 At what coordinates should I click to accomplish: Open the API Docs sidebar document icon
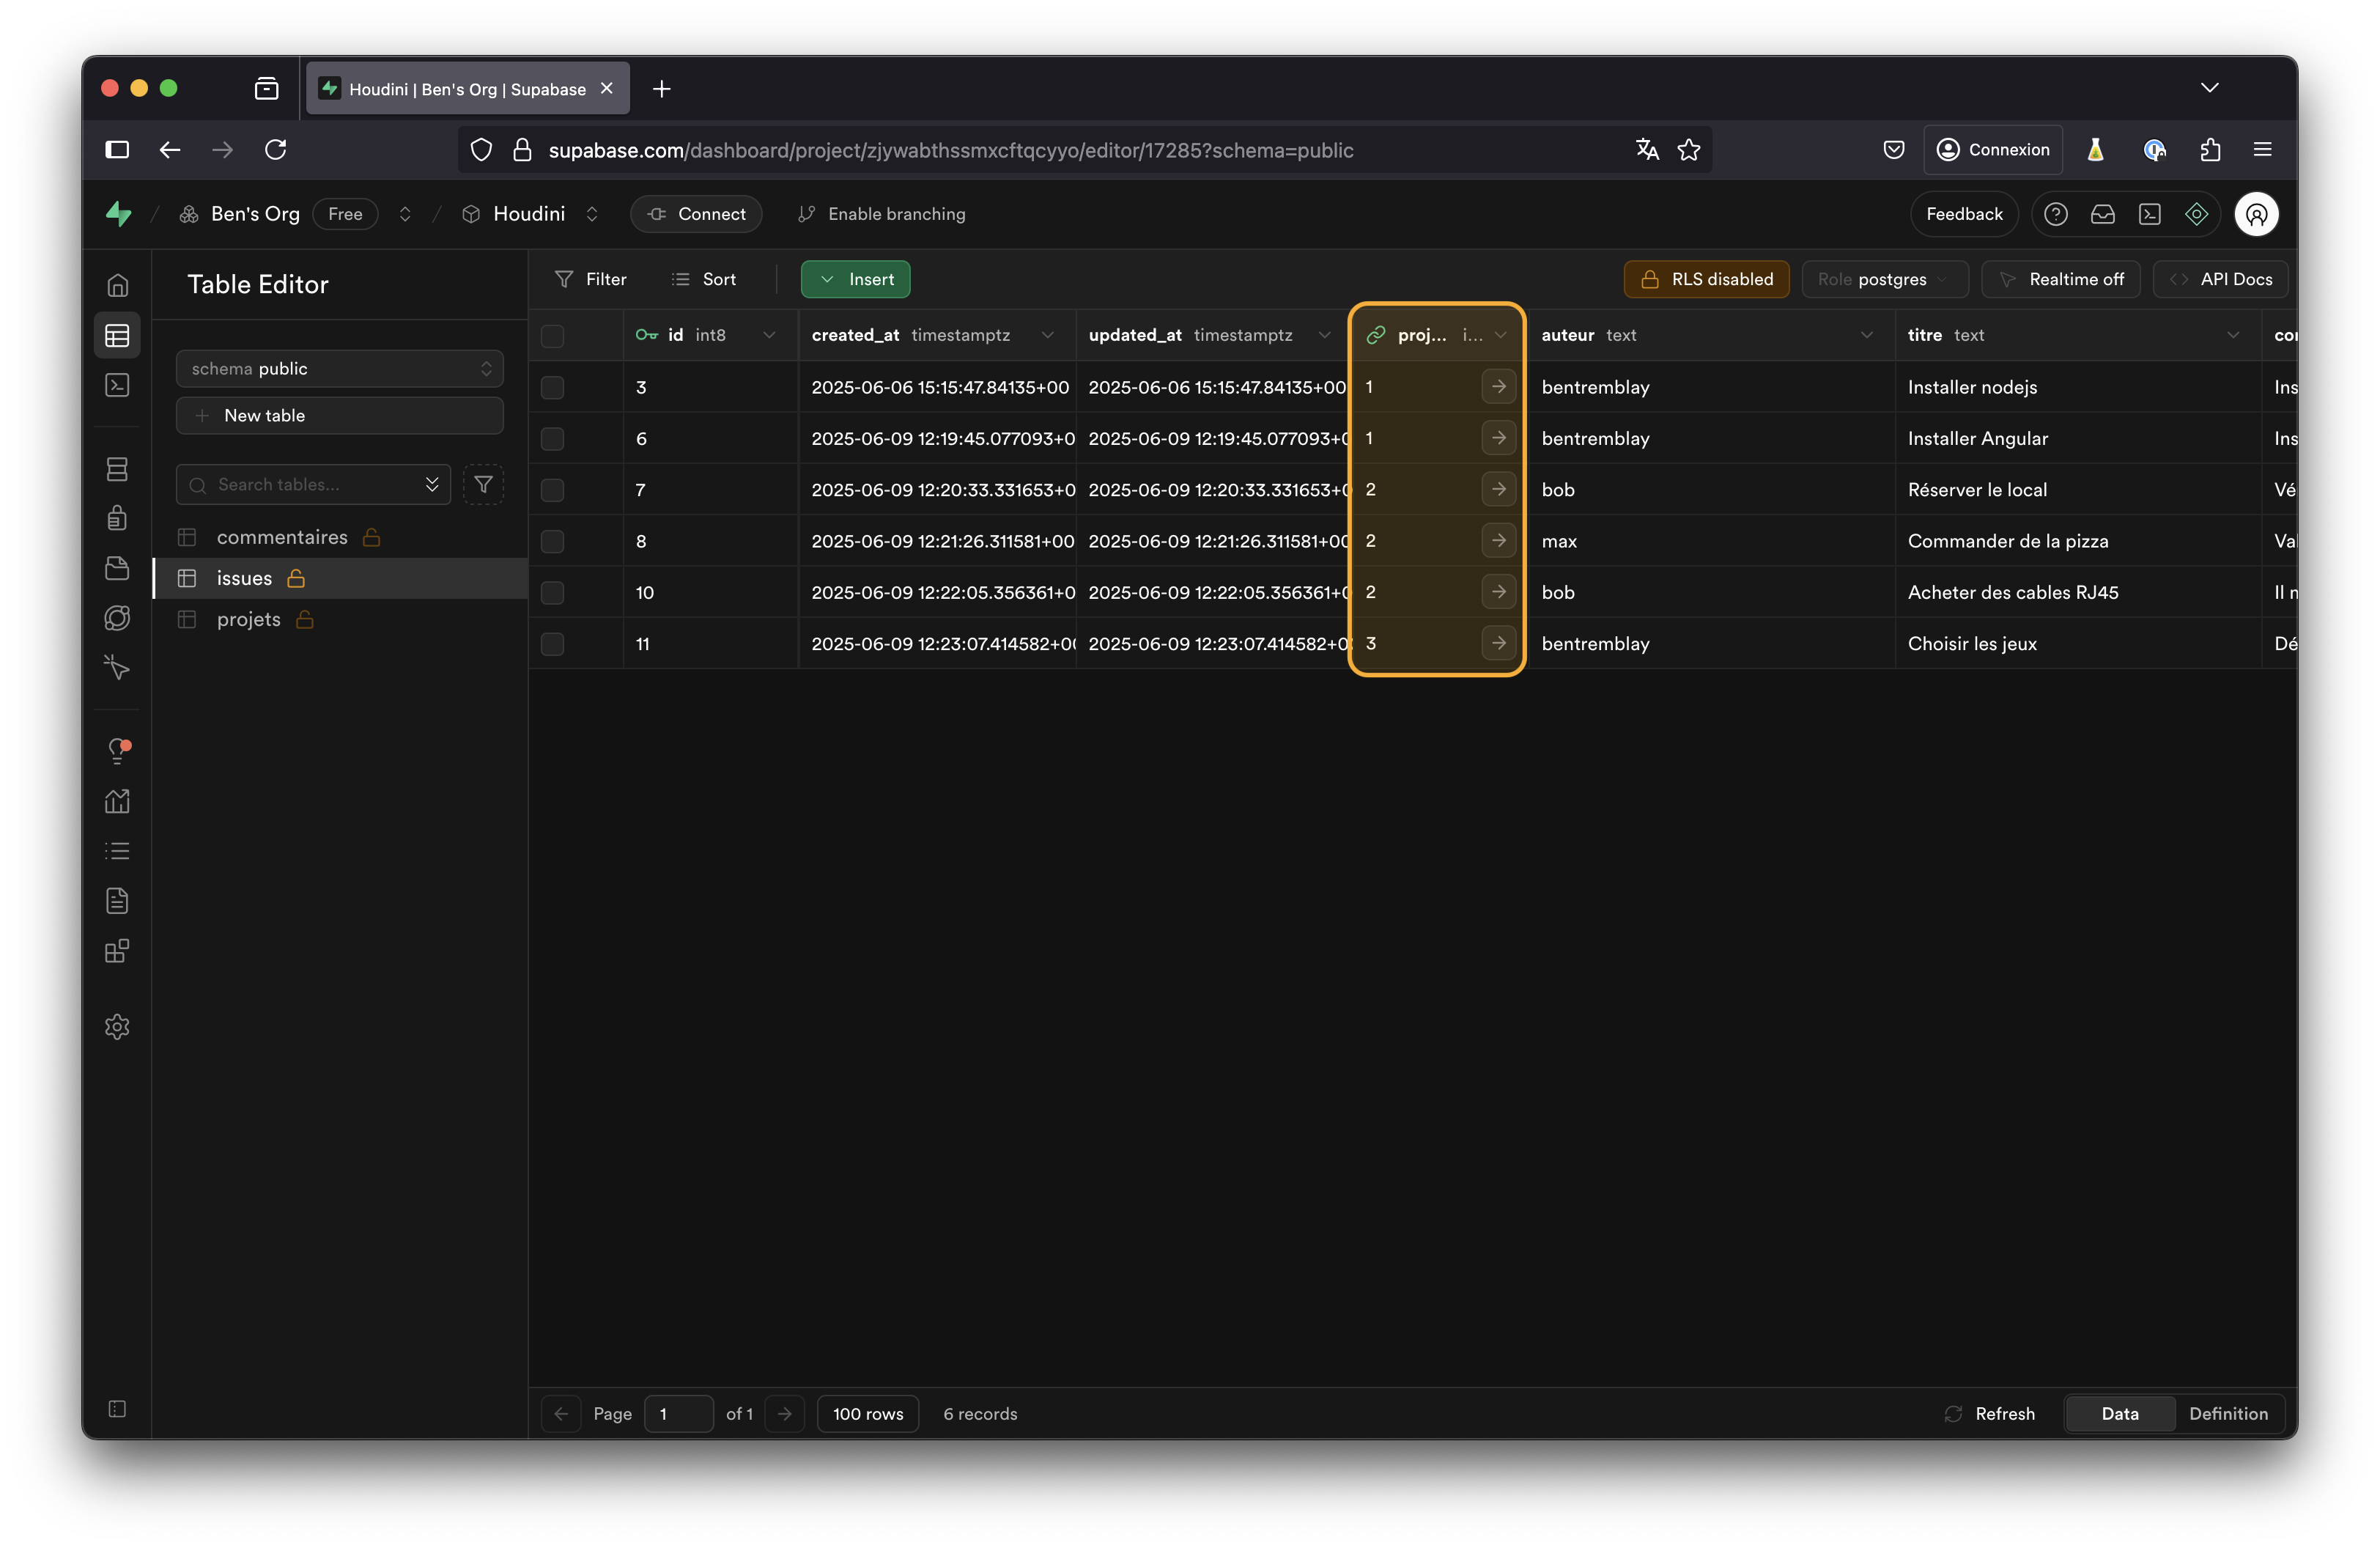click(x=117, y=901)
